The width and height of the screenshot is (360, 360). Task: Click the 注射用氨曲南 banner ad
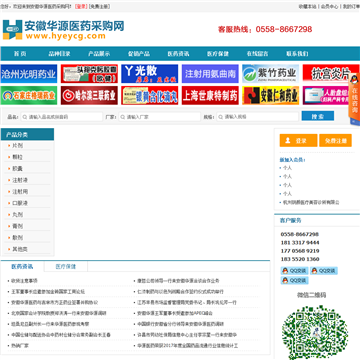pos(210,74)
